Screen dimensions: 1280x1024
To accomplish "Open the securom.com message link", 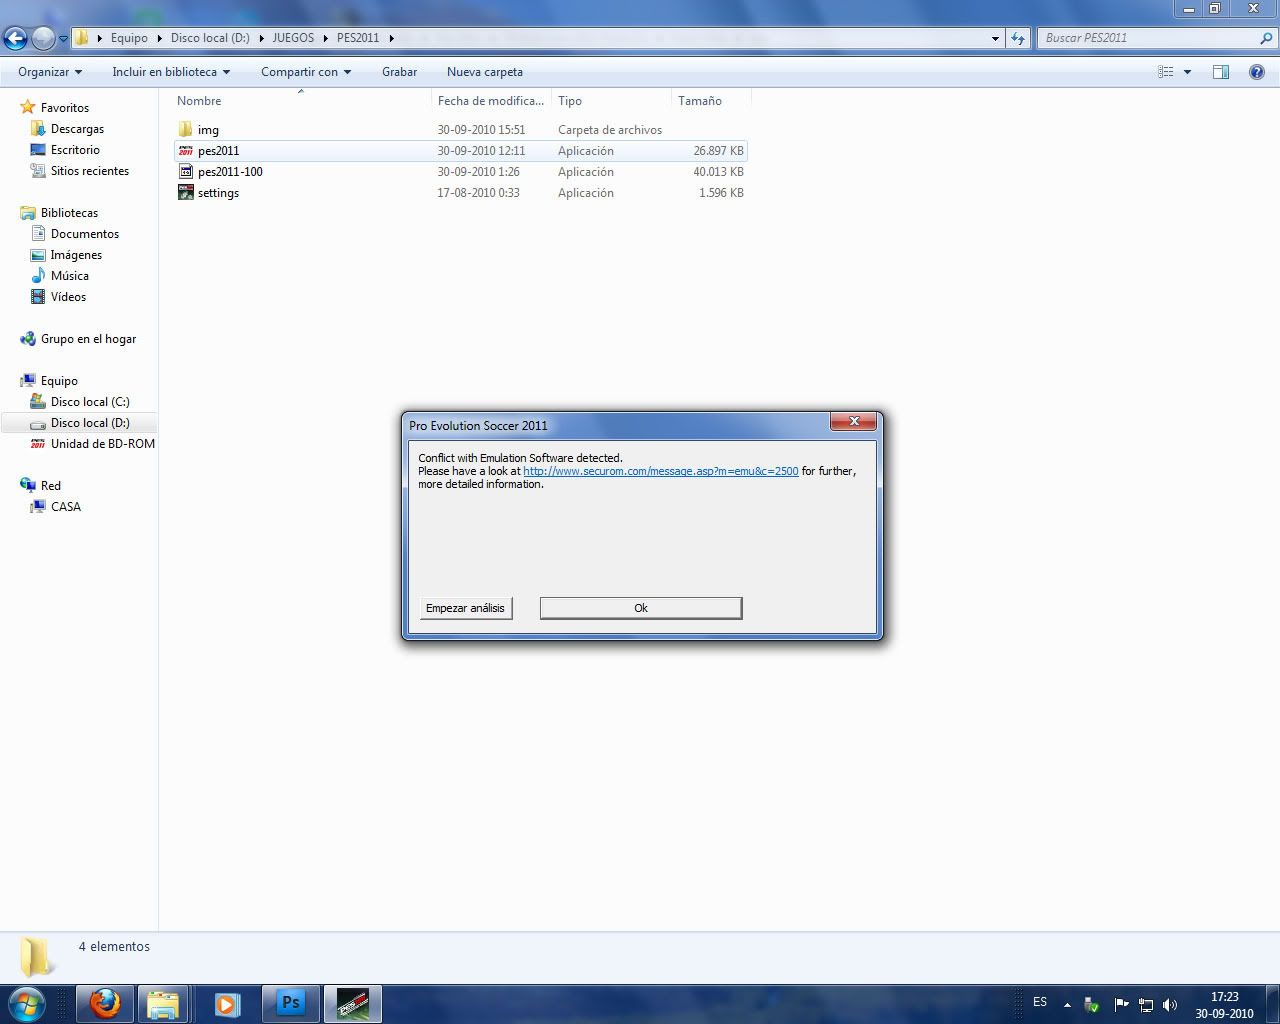I will coord(661,471).
